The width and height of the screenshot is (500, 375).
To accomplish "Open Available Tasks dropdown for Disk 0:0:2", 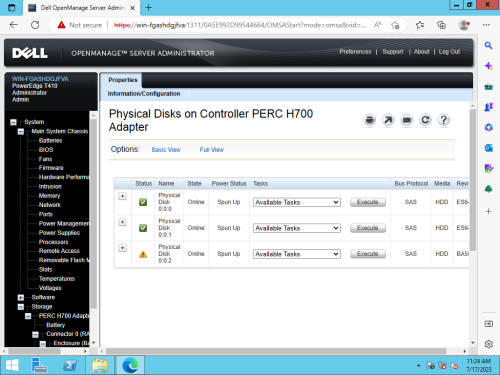I will 297,254.
